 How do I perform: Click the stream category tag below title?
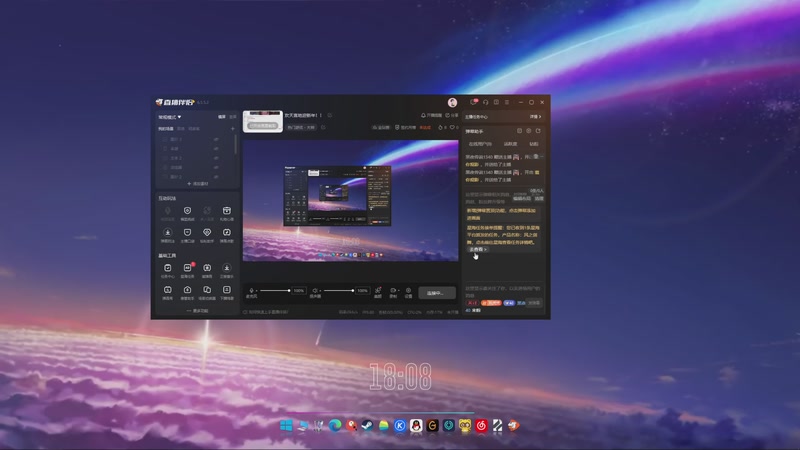tap(301, 127)
